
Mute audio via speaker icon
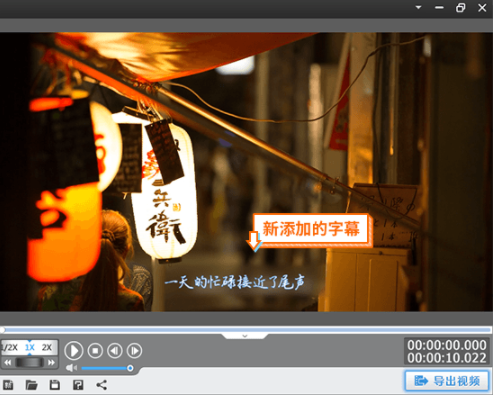tap(71, 368)
